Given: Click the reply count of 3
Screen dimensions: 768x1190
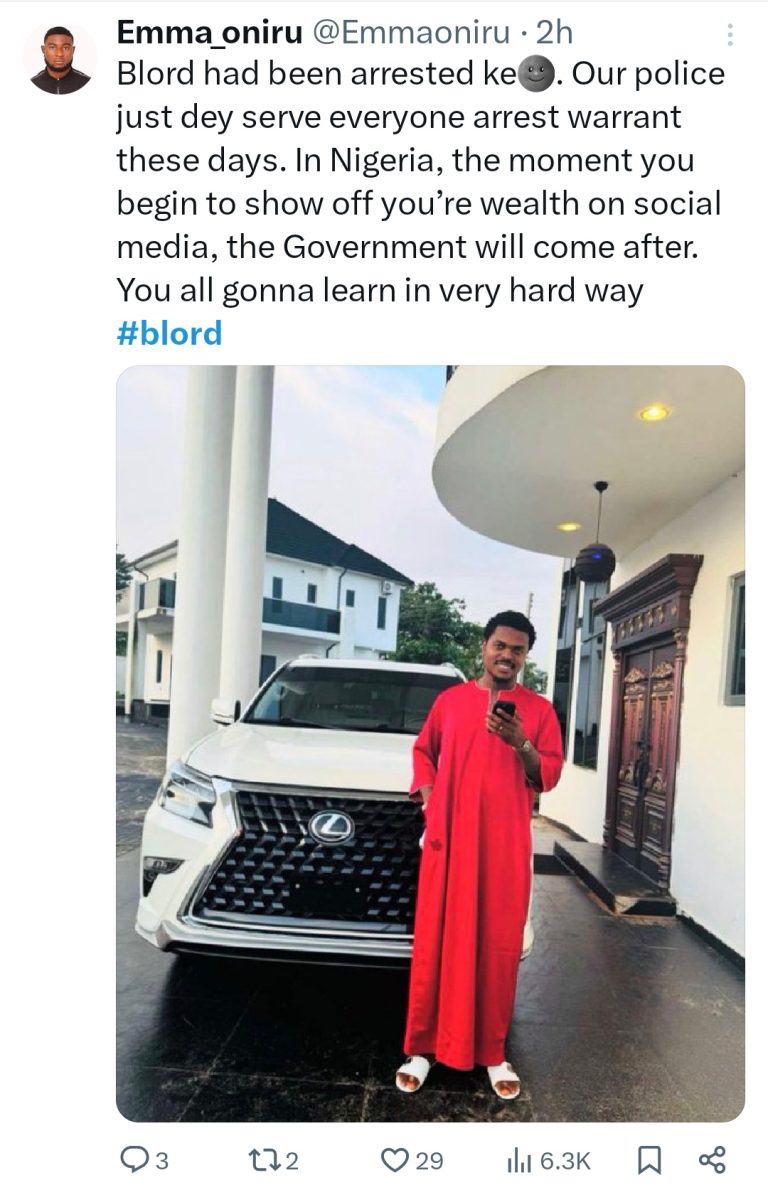Looking at the screenshot, I should click(162, 1161).
